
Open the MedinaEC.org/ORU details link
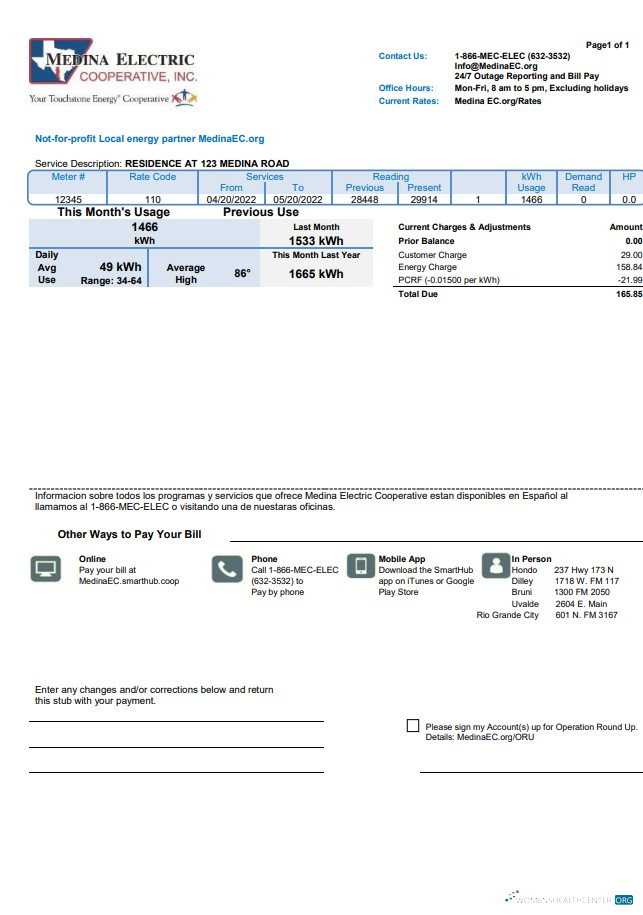click(x=495, y=737)
